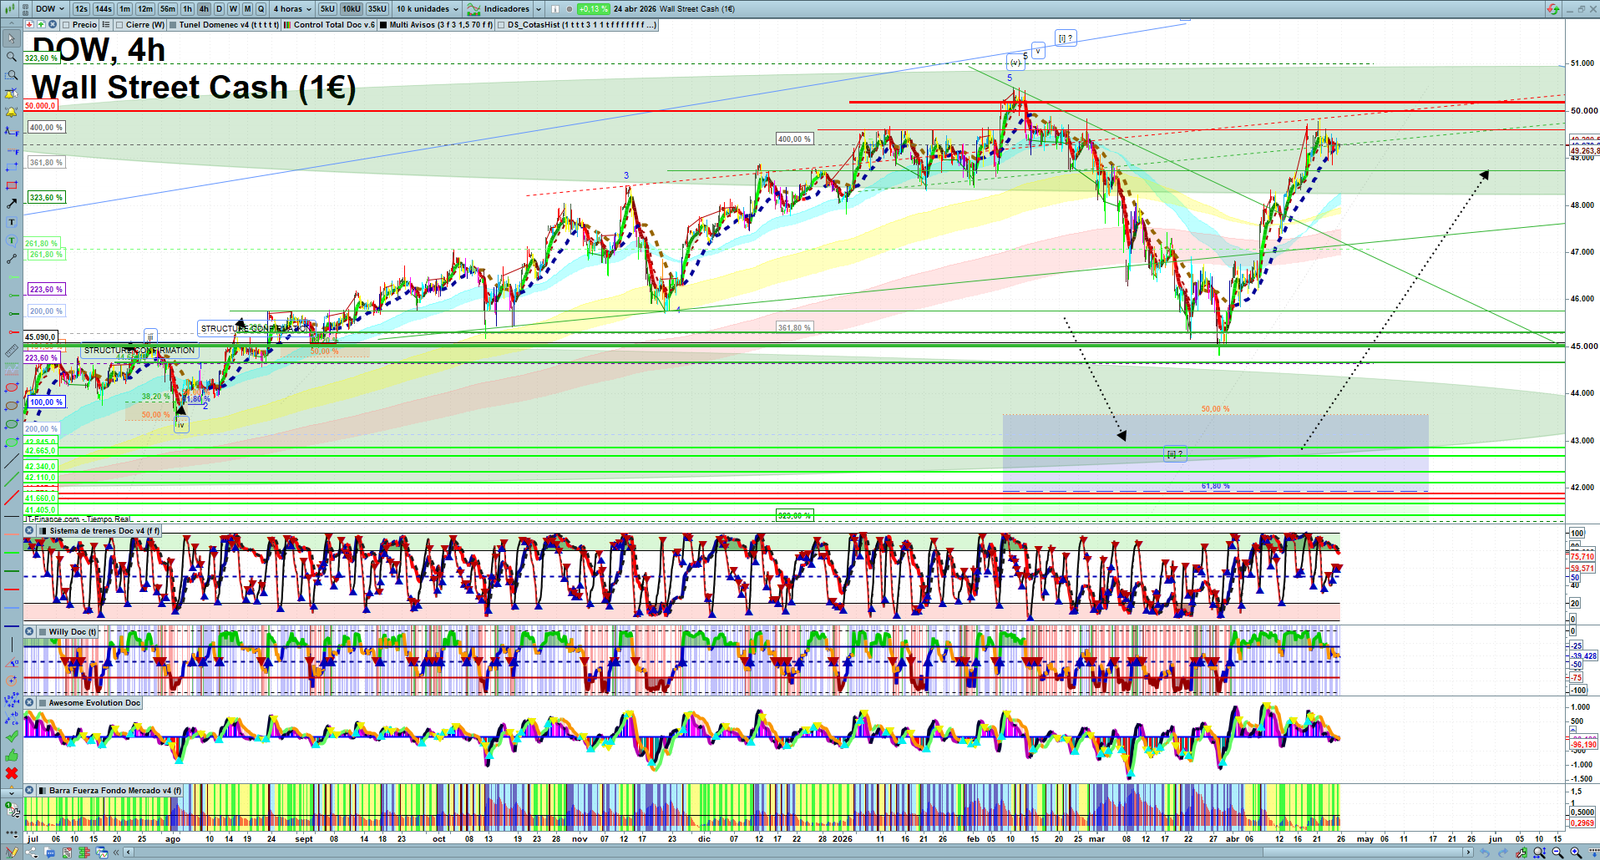1600x860 pixels.
Task: Activate the magnifier zoom tool
Action: pyautogui.click(x=11, y=57)
